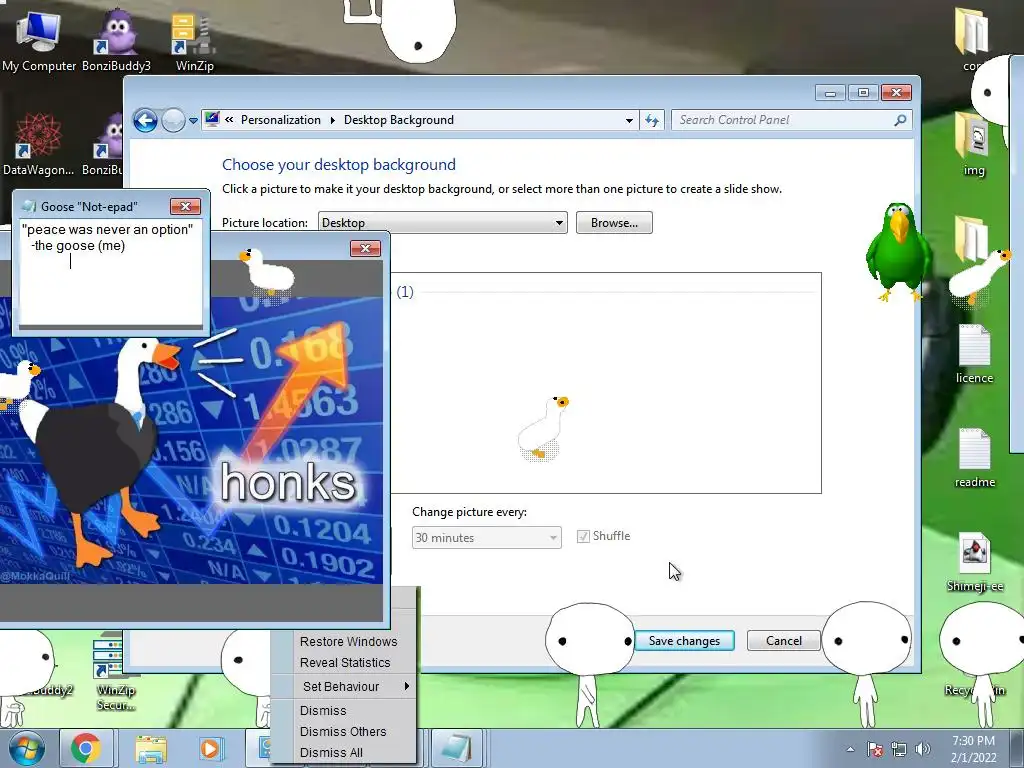The image size is (1024, 768).
Task: Click the Cancel button
Action: (x=784, y=641)
